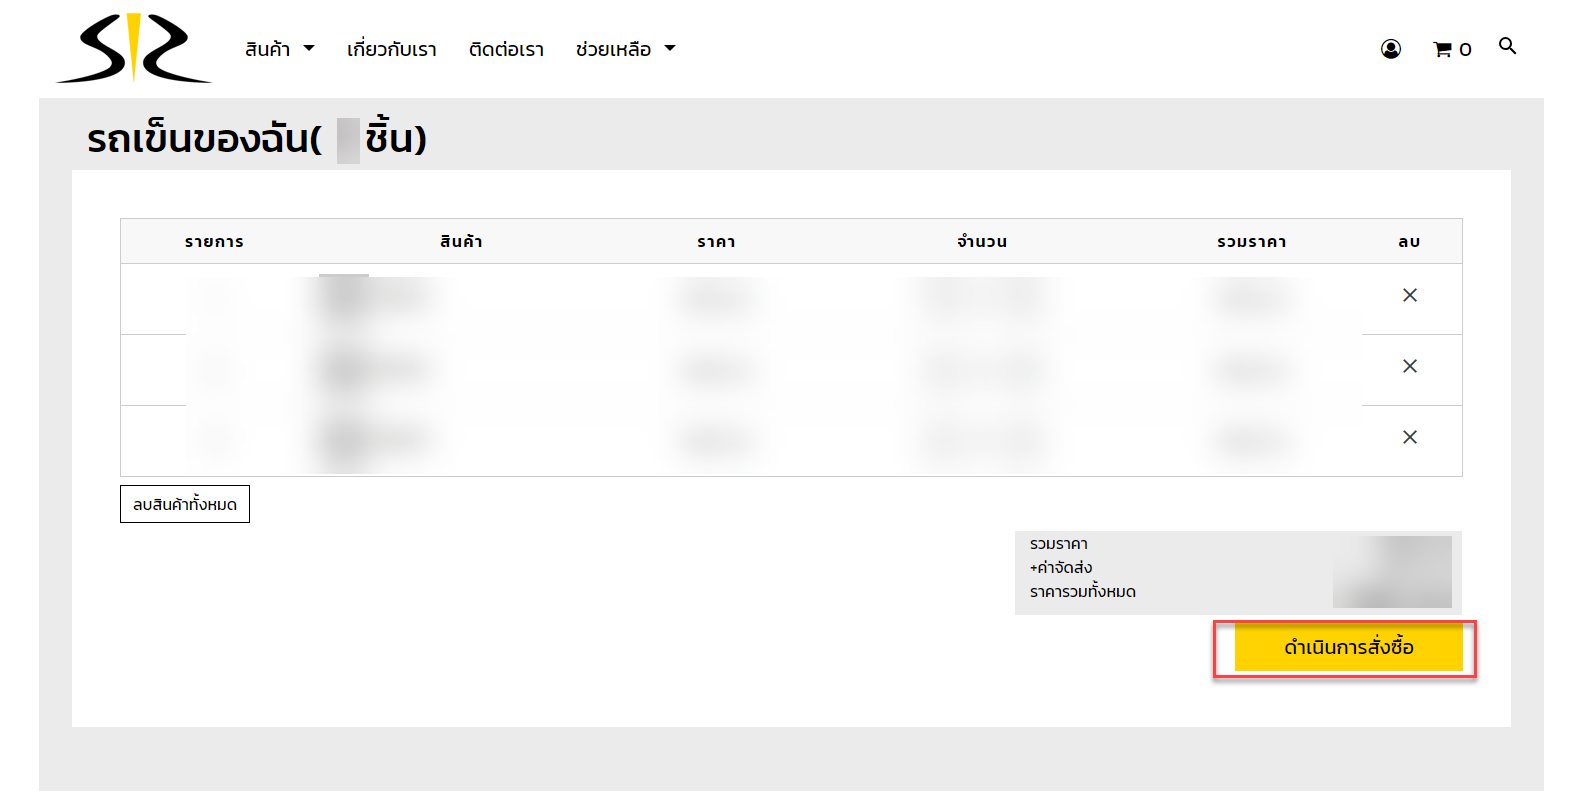This screenshot has height=793, width=1582.
Task: Open the ติดต่อเรา page
Action: click(x=506, y=49)
